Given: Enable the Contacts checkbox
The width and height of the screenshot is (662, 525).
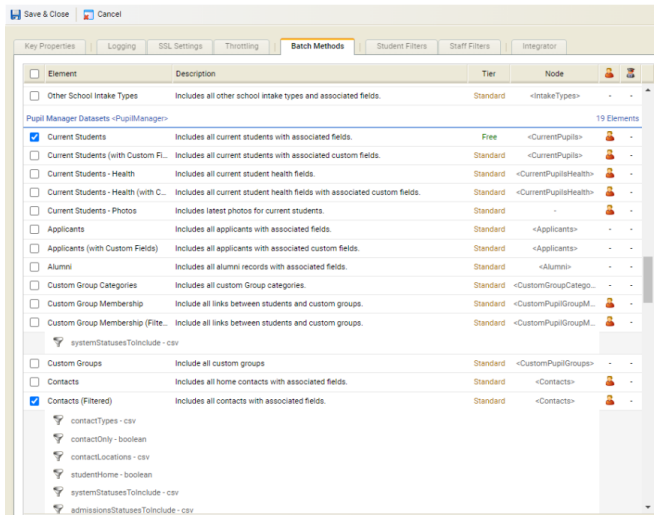Looking at the screenshot, I should 35,382.
